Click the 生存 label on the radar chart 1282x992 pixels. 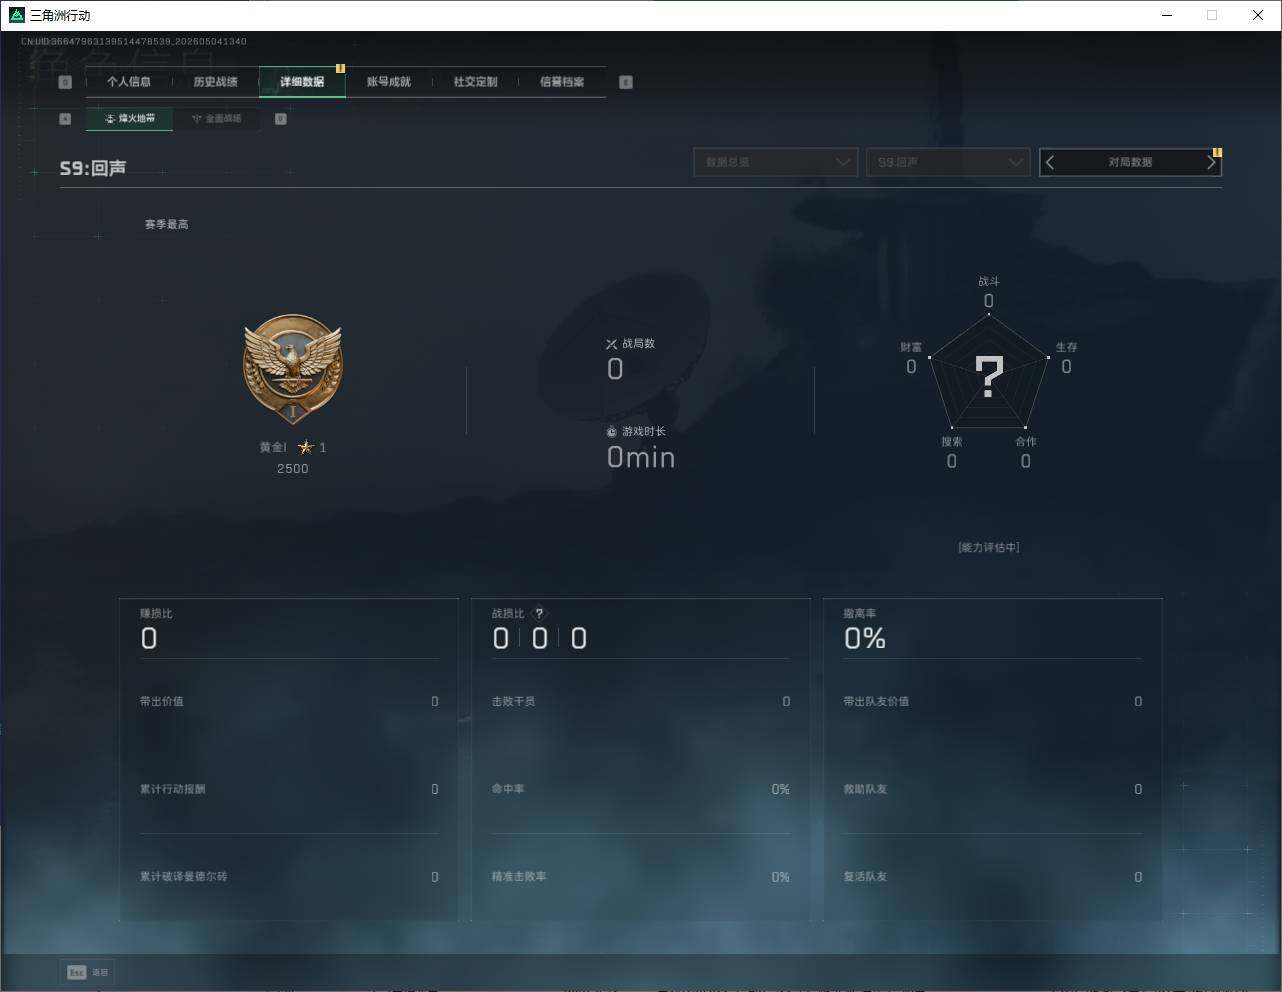pos(1067,347)
